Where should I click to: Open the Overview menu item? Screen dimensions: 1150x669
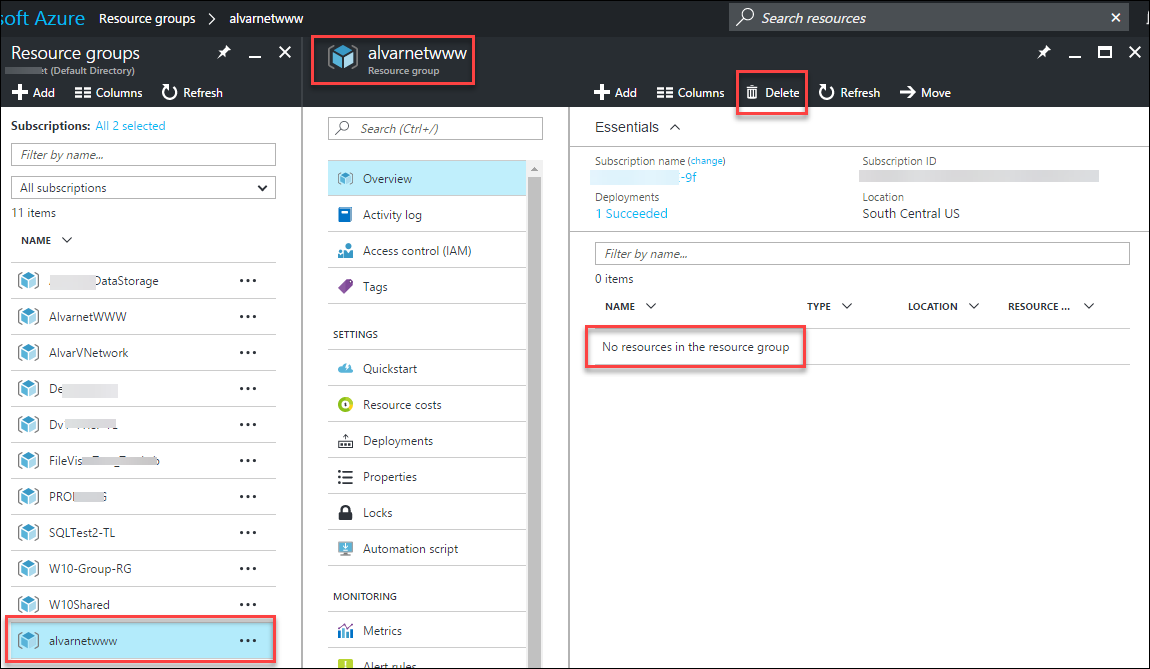pyautogui.click(x=427, y=178)
